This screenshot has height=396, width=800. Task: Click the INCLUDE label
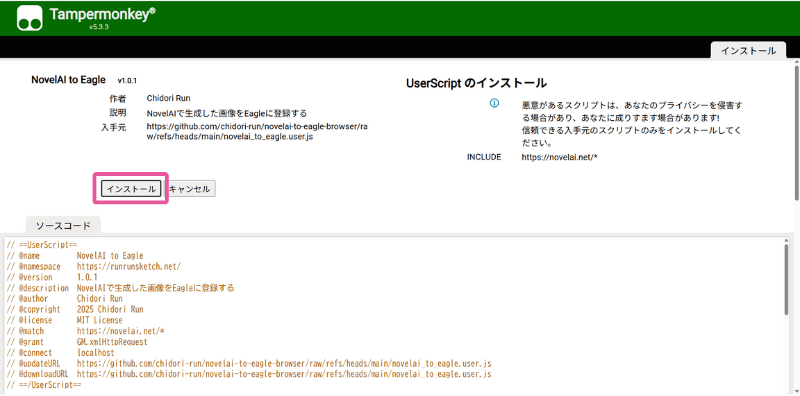484,157
